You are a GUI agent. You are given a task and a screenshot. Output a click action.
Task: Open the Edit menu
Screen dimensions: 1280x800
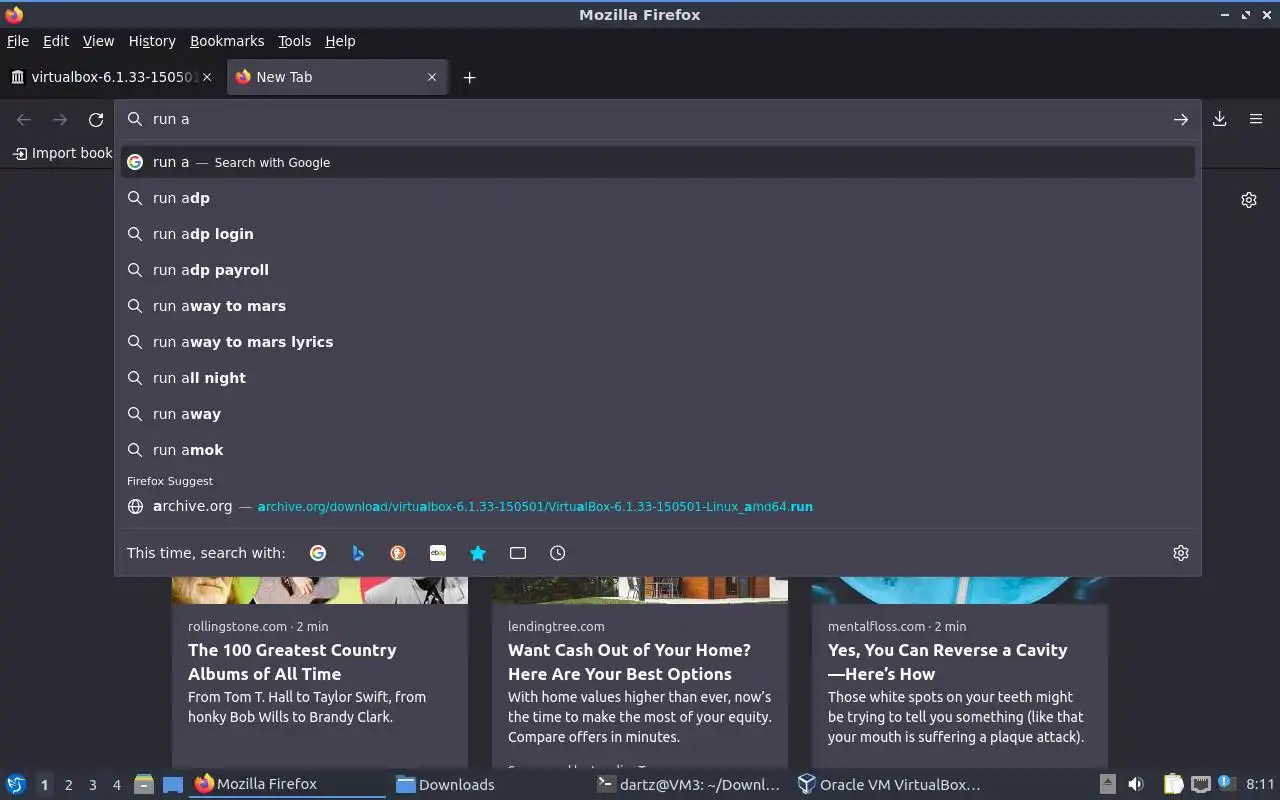(56, 41)
